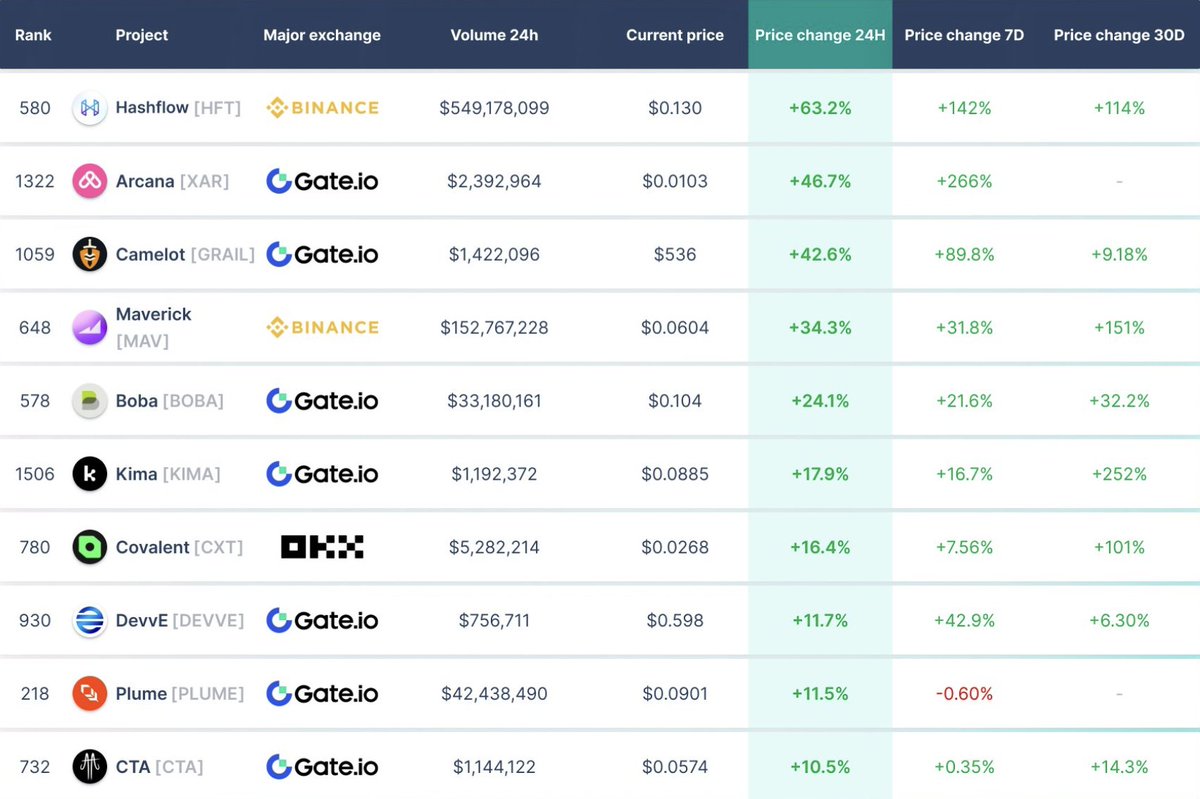This screenshot has height=799, width=1200.
Task: Select the $0.598 current price cell
Action: [x=675, y=620]
